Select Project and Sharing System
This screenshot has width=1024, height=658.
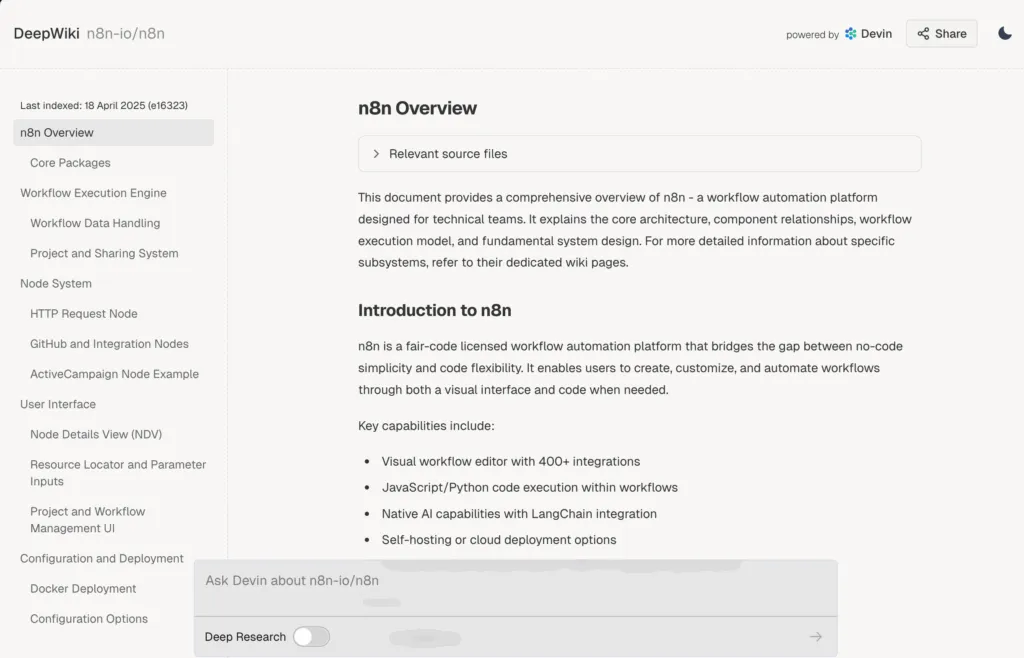click(x=104, y=253)
